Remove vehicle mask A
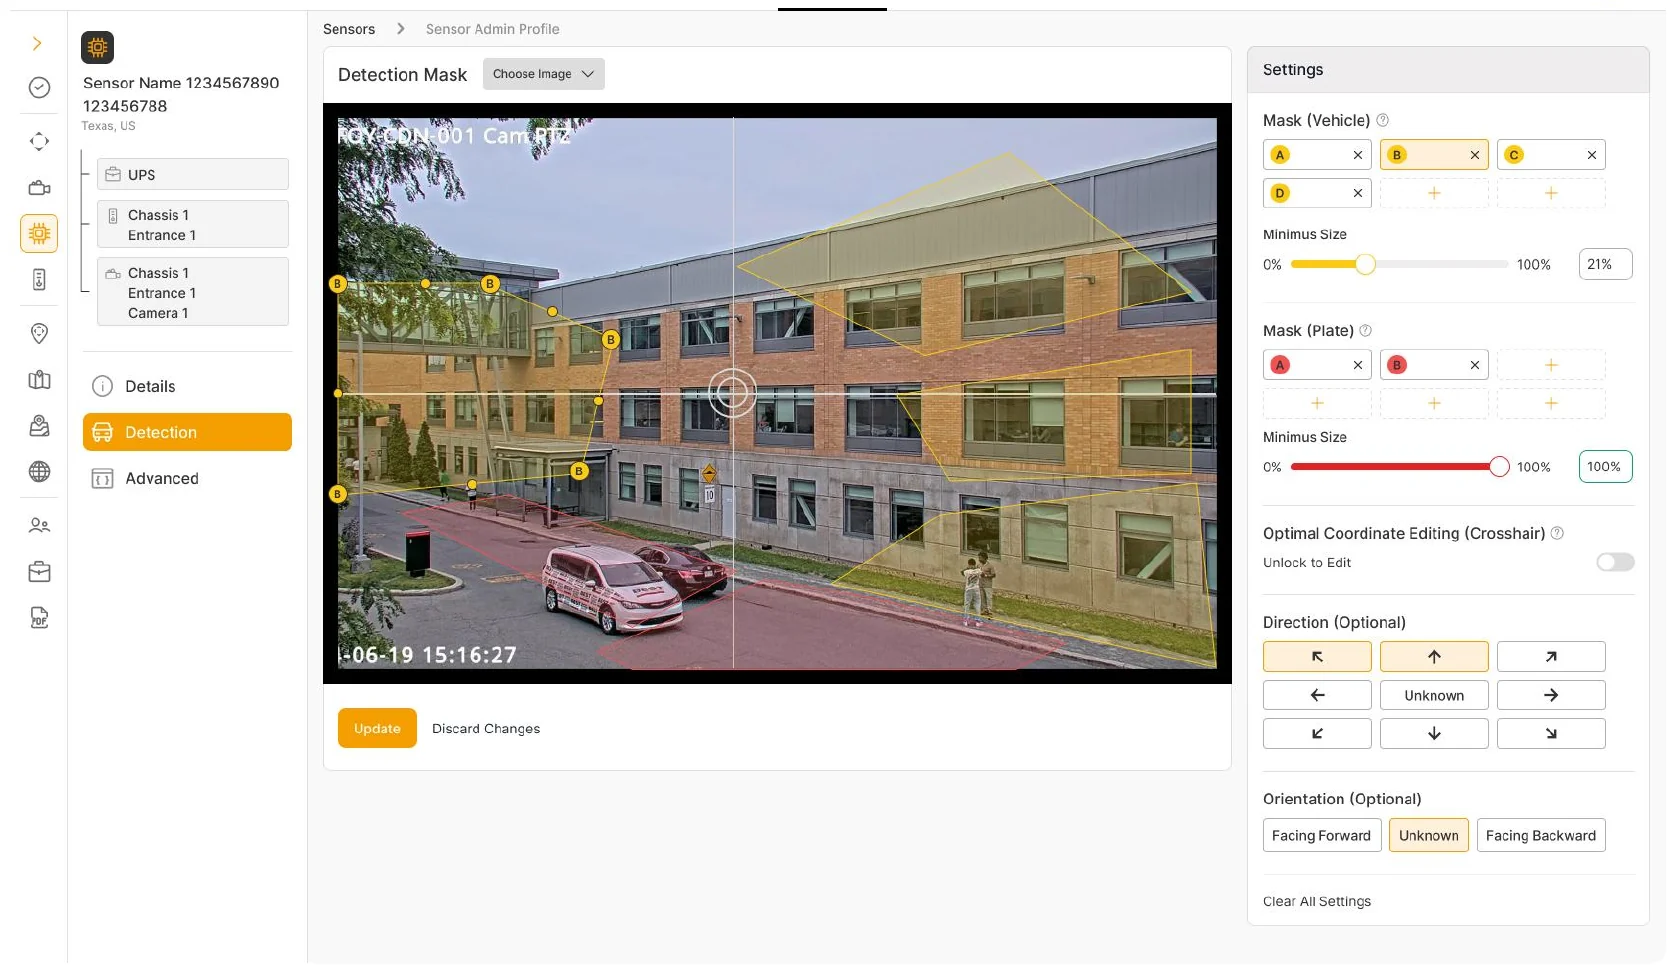1671x972 pixels. [x=1358, y=155]
